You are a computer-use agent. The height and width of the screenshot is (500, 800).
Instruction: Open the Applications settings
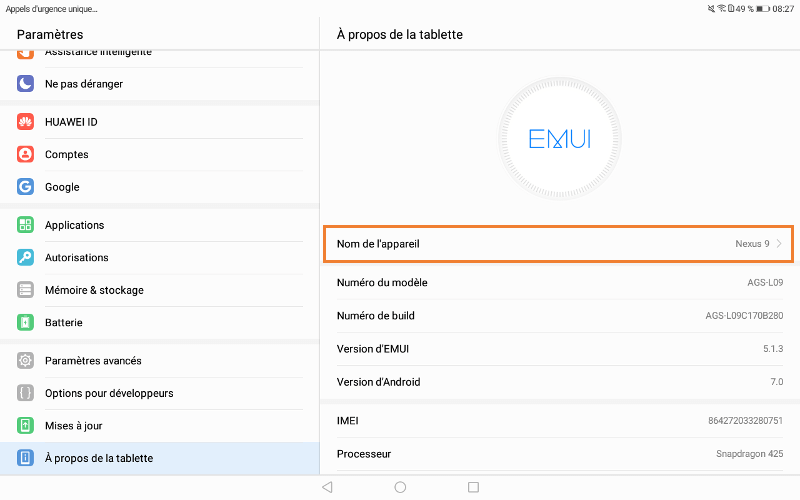click(160, 225)
